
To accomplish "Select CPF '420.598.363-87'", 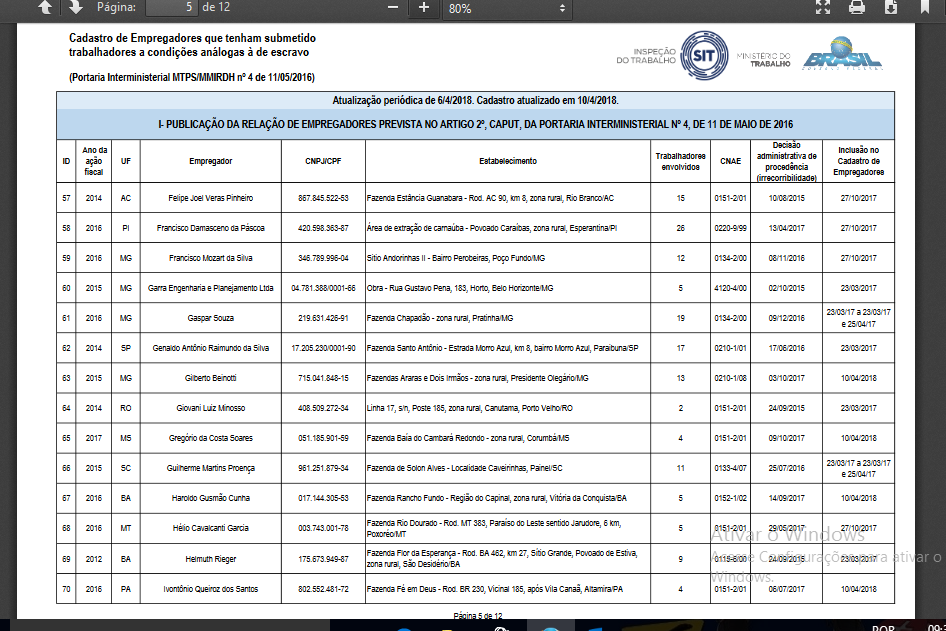I will [323, 228].
